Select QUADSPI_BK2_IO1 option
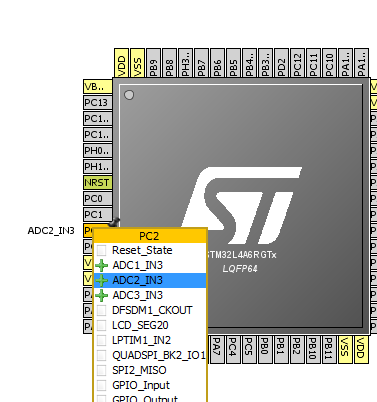The width and height of the screenshot is (377, 402). click(150, 355)
